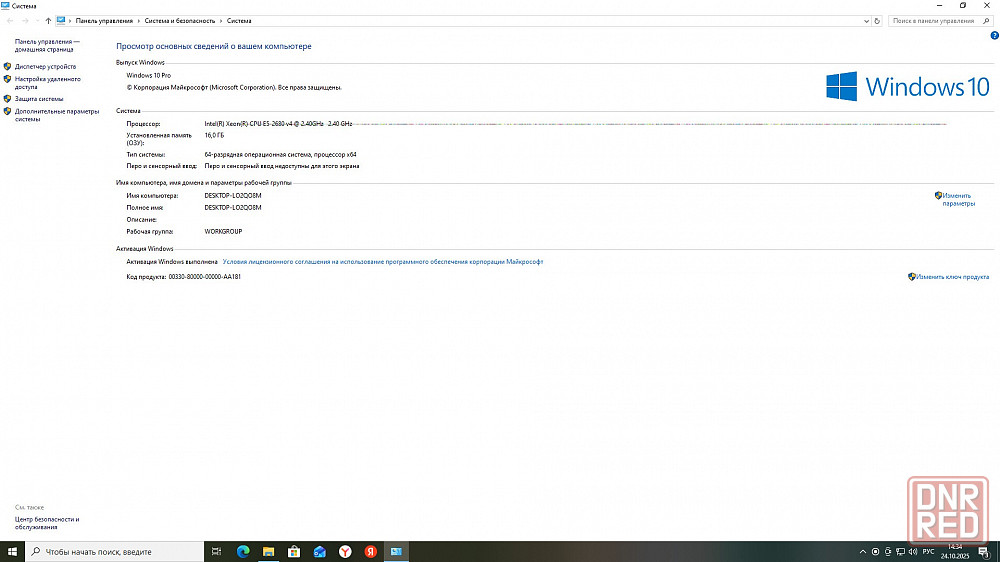Click System protection sidebar link
Image resolution: width=1000 pixels, height=562 pixels.
pyautogui.click(x=39, y=99)
